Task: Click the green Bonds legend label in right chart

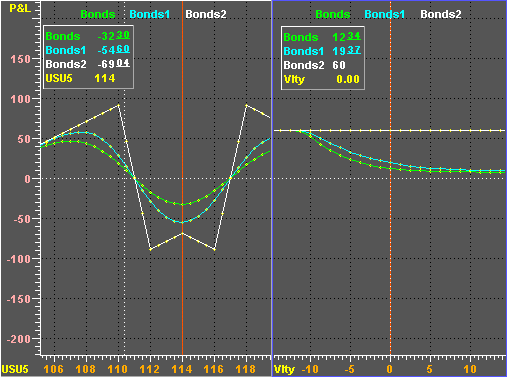Action: coord(333,14)
